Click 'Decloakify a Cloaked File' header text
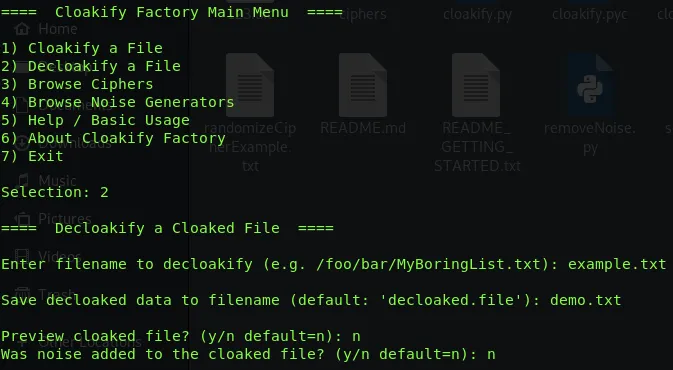 point(167,228)
